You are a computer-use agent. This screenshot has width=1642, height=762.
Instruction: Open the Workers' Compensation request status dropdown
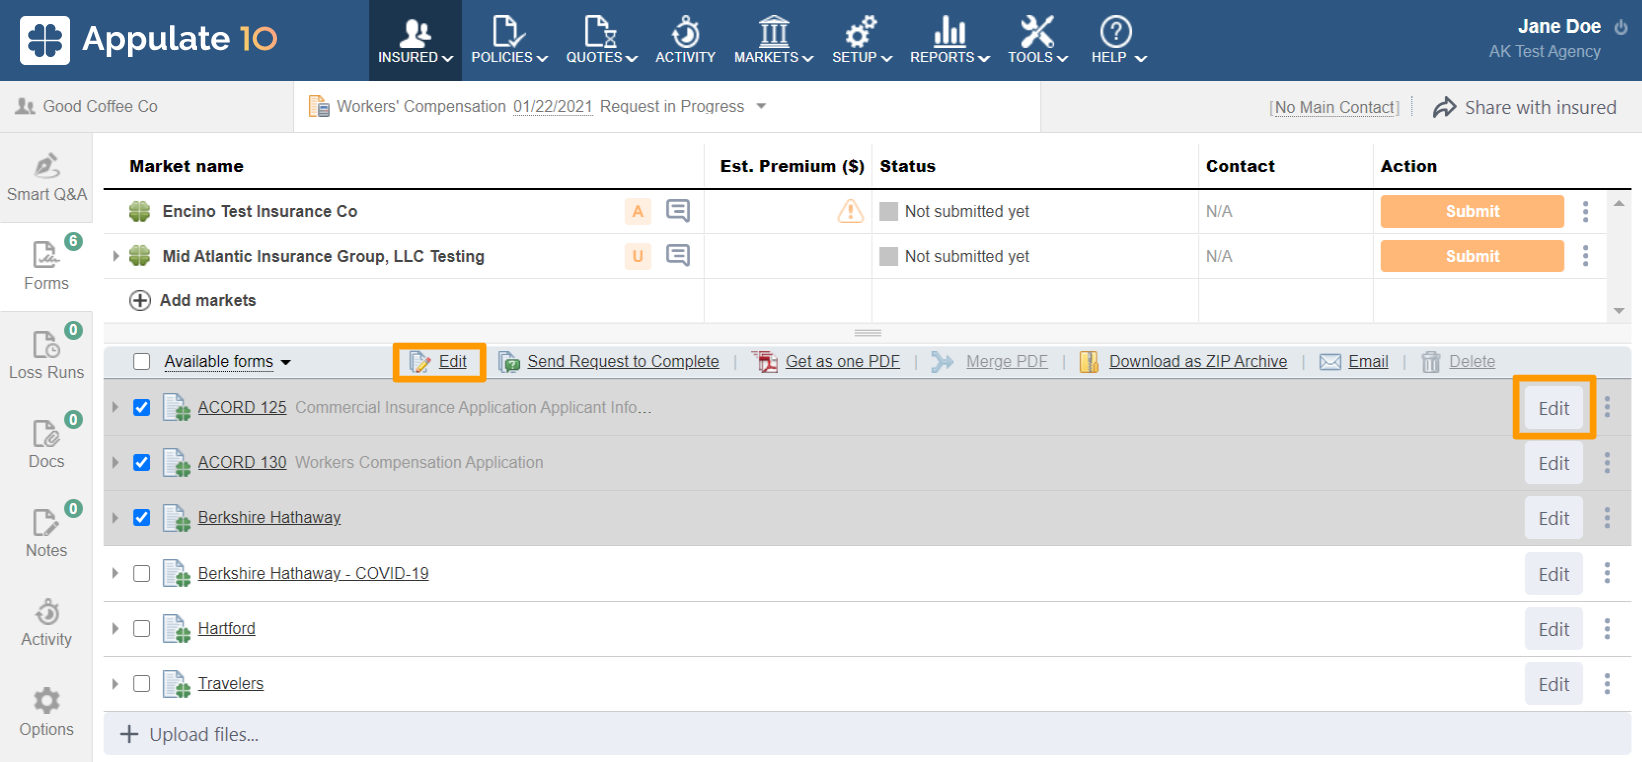[x=761, y=106]
